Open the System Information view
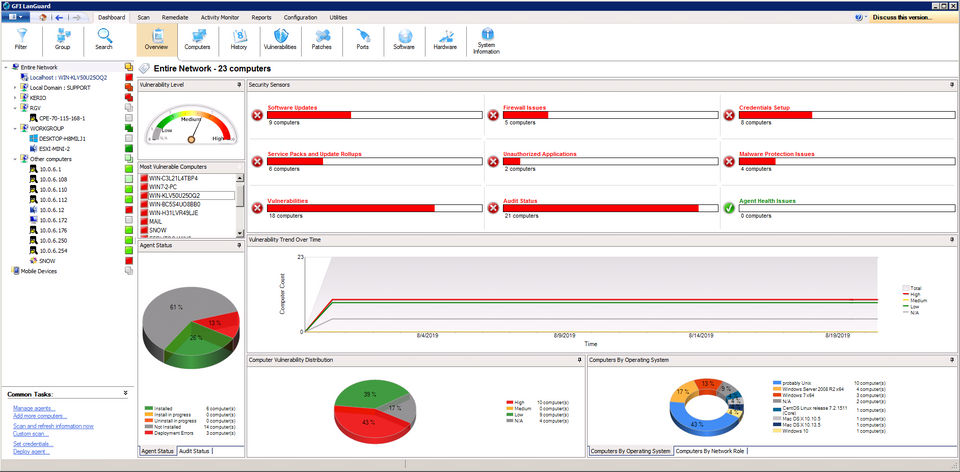 487,41
